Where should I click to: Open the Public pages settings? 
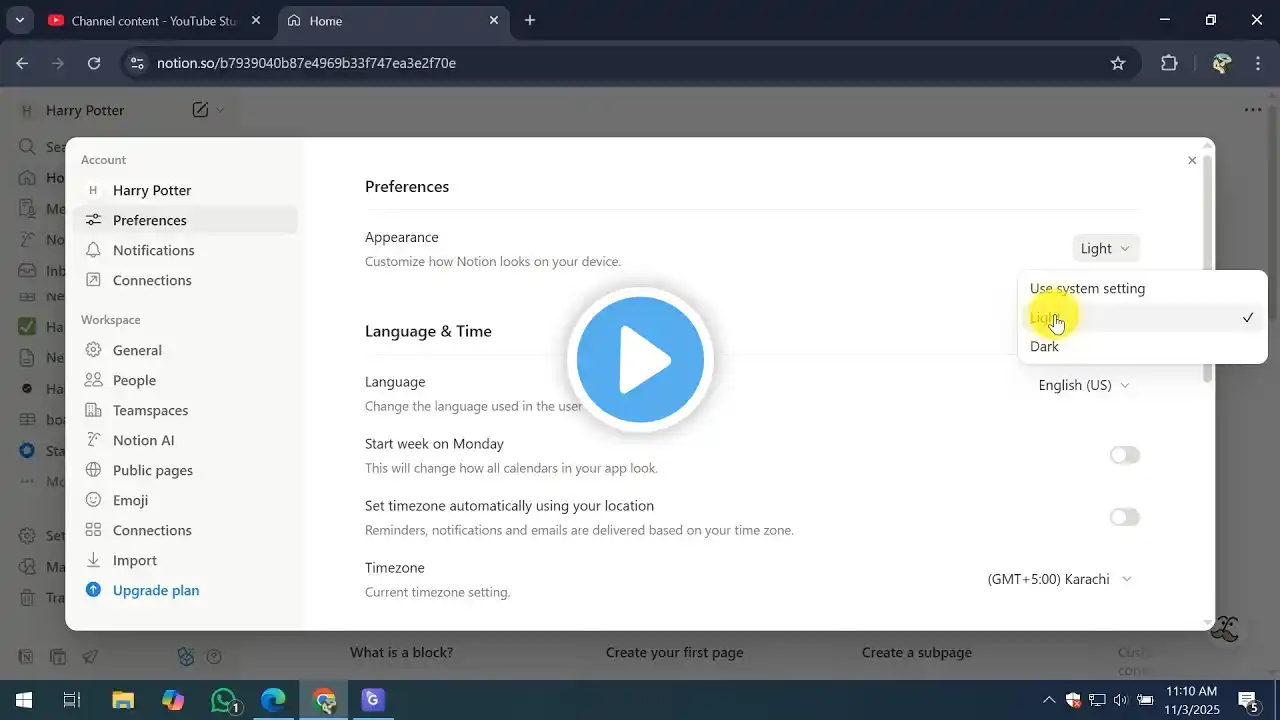pos(185,470)
